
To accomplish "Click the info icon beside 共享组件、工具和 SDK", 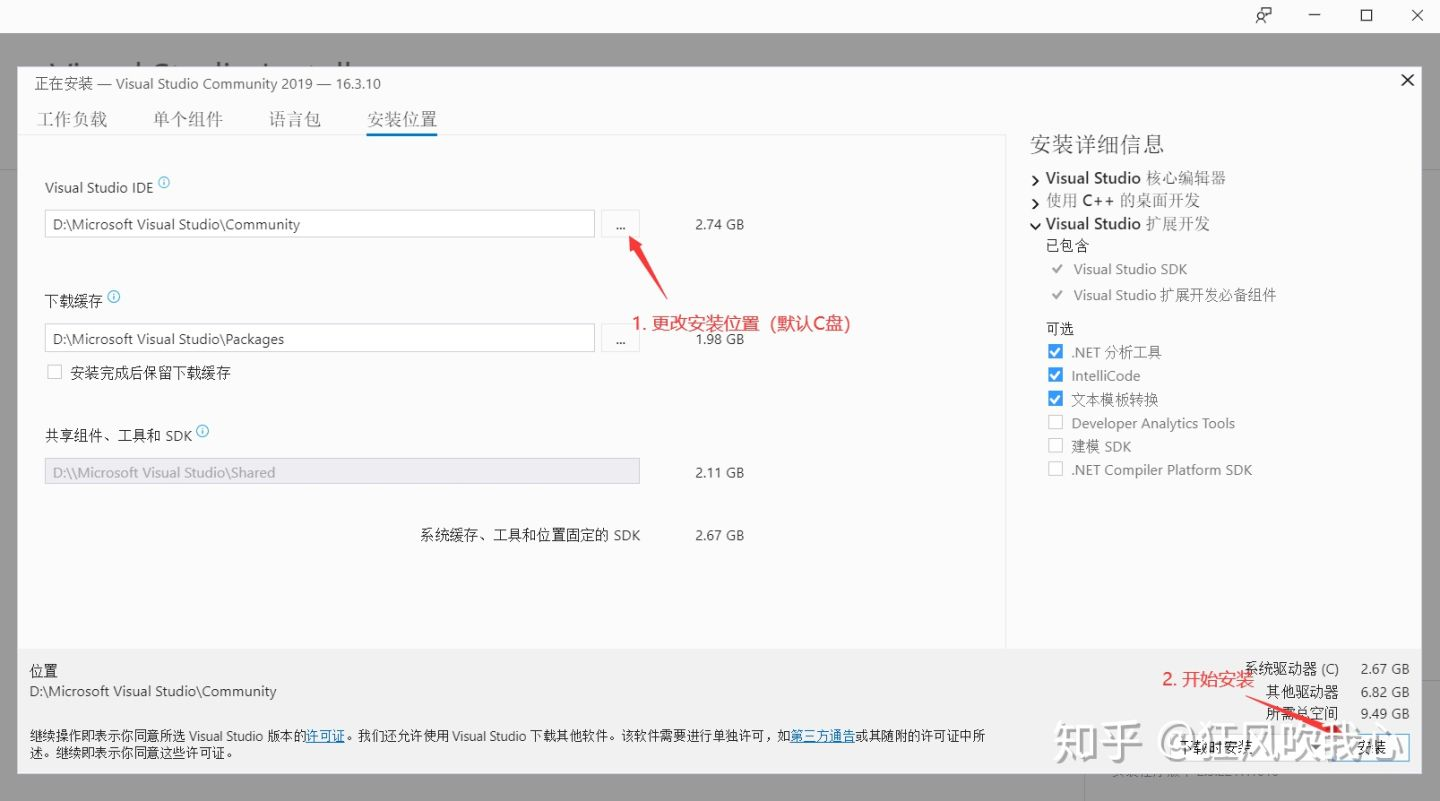I will click(x=201, y=430).
